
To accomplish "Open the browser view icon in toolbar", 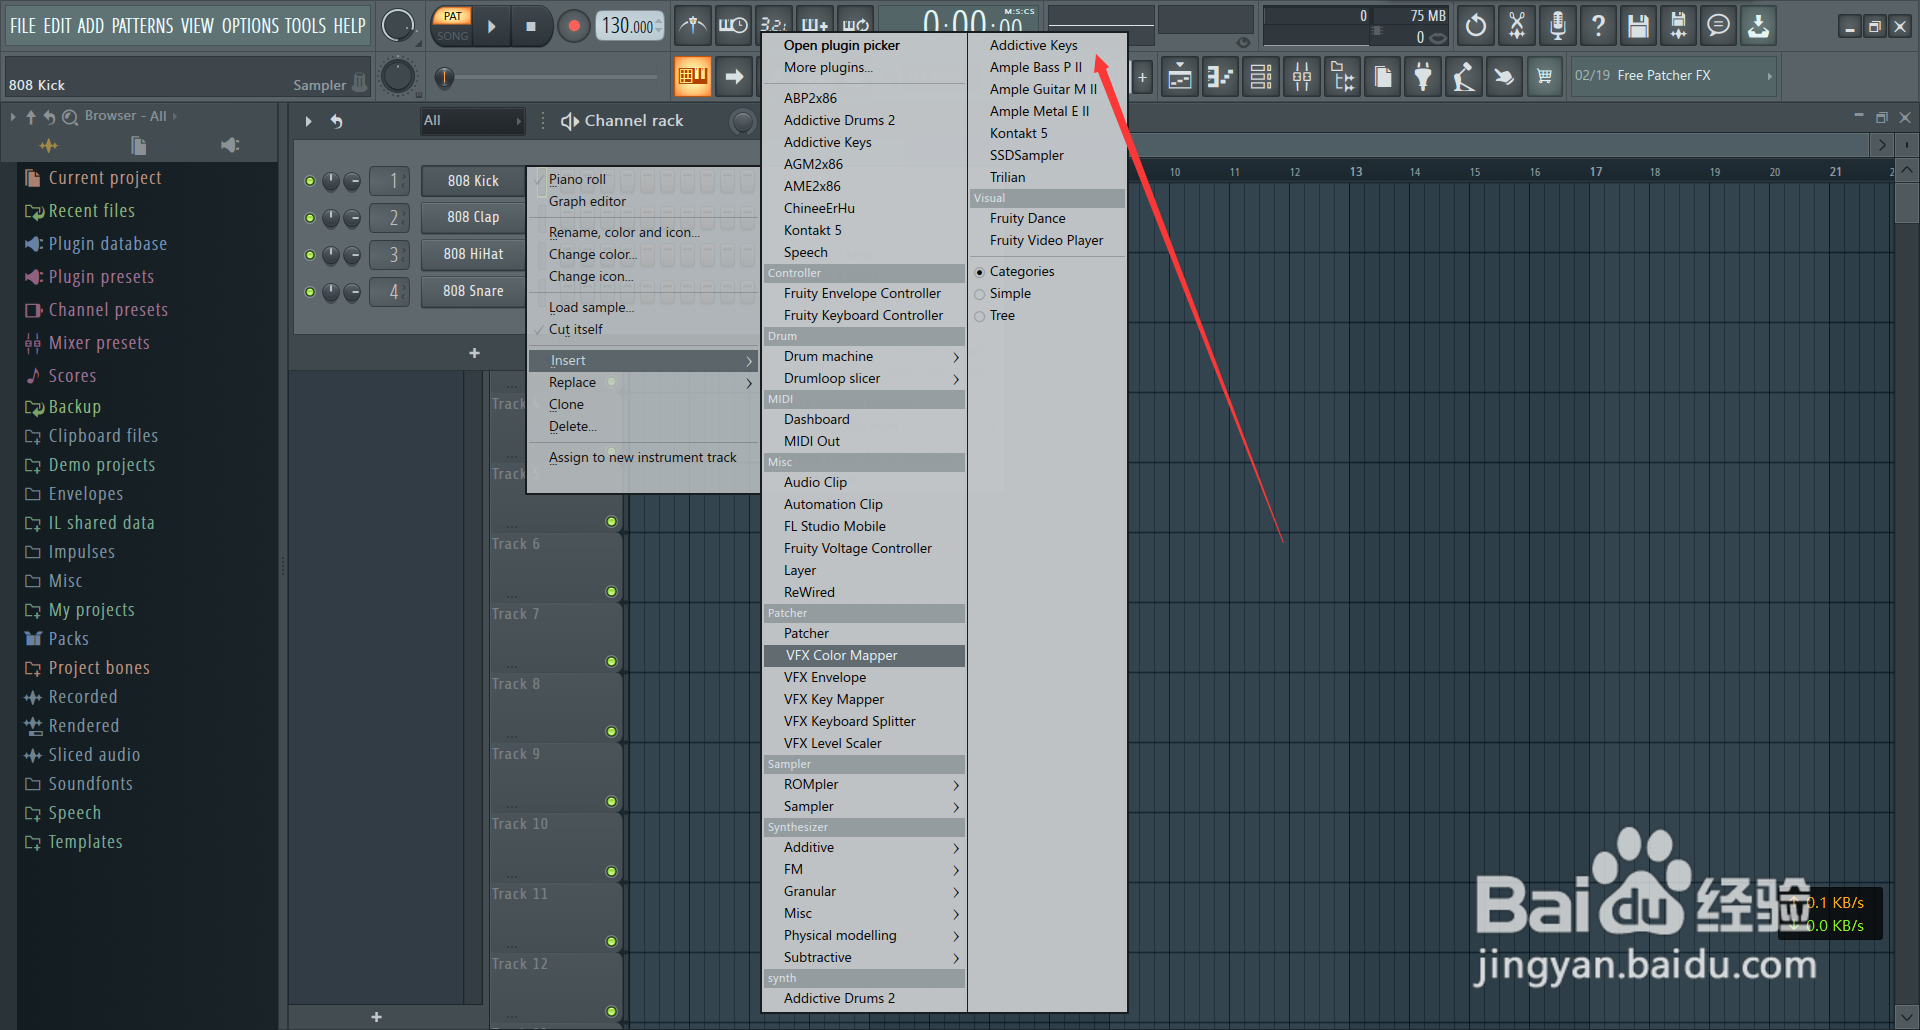I will [1343, 77].
